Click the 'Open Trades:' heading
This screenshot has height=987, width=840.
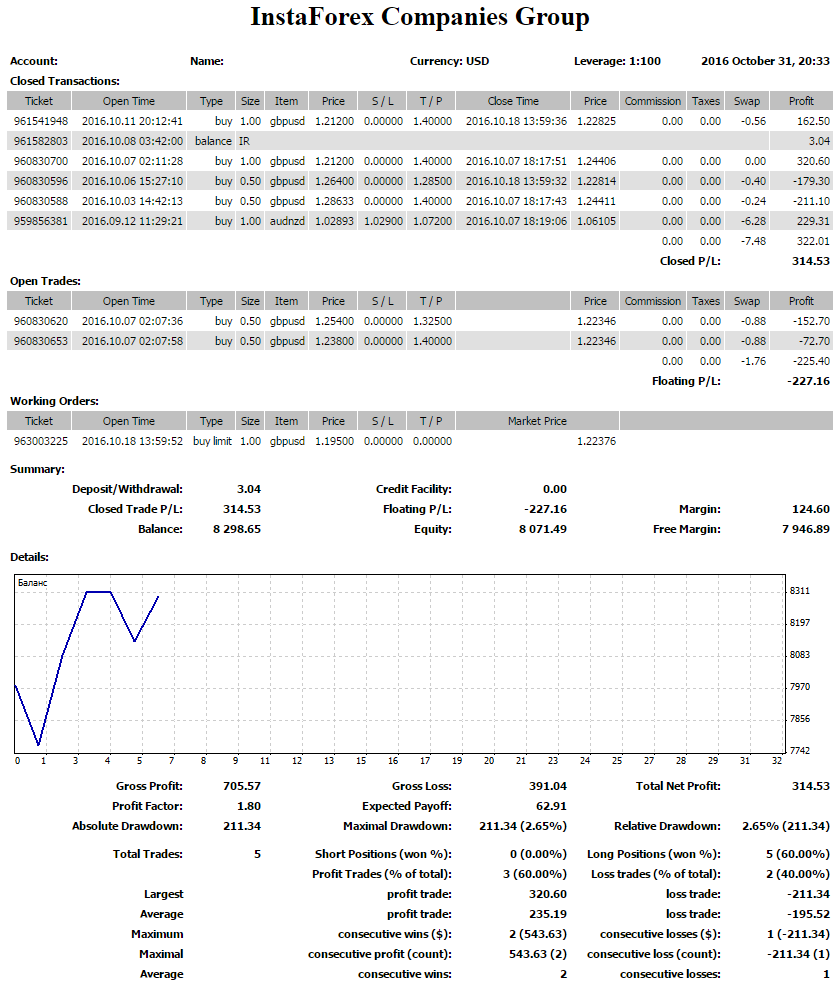tap(45, 281)
